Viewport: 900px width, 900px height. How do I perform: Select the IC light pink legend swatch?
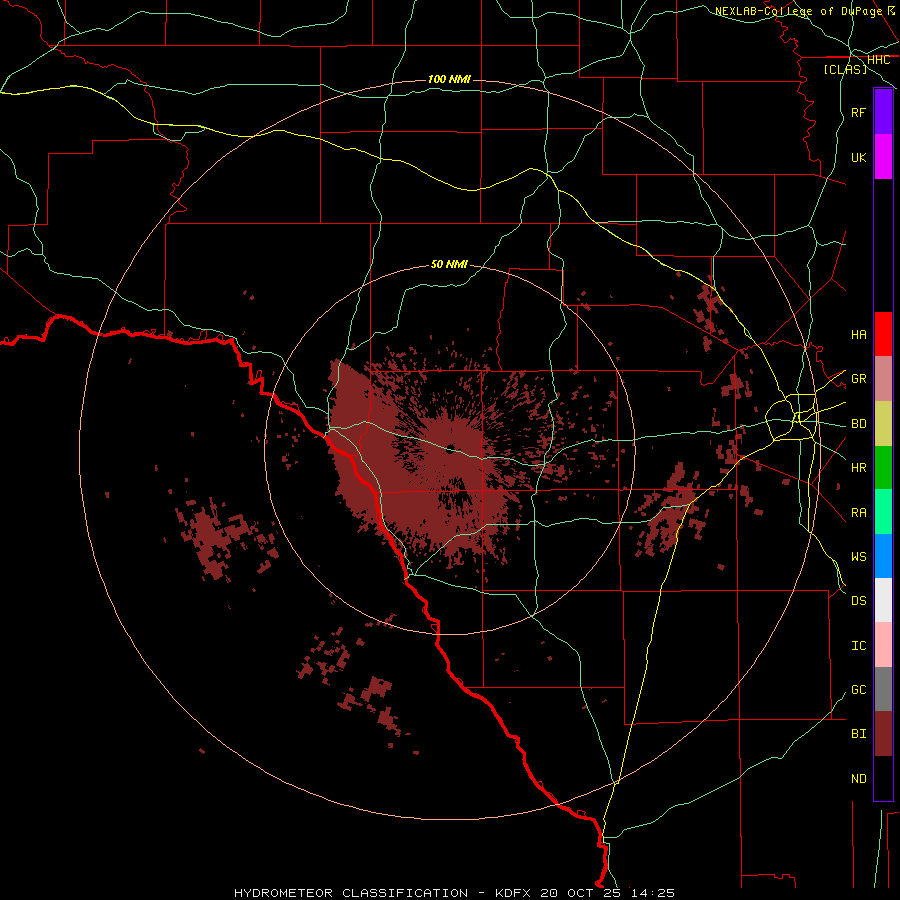883,645
